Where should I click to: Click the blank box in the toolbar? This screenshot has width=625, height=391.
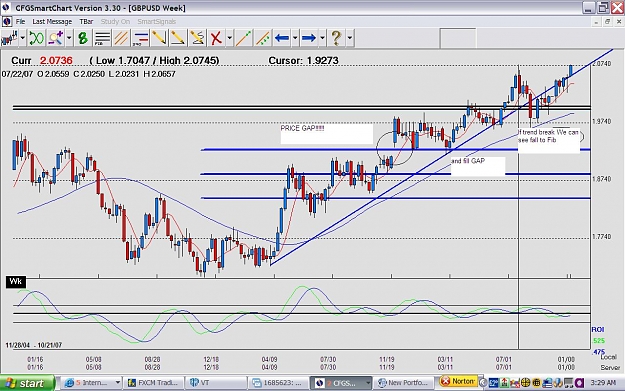pyautogui.click(x=458, y=38)
